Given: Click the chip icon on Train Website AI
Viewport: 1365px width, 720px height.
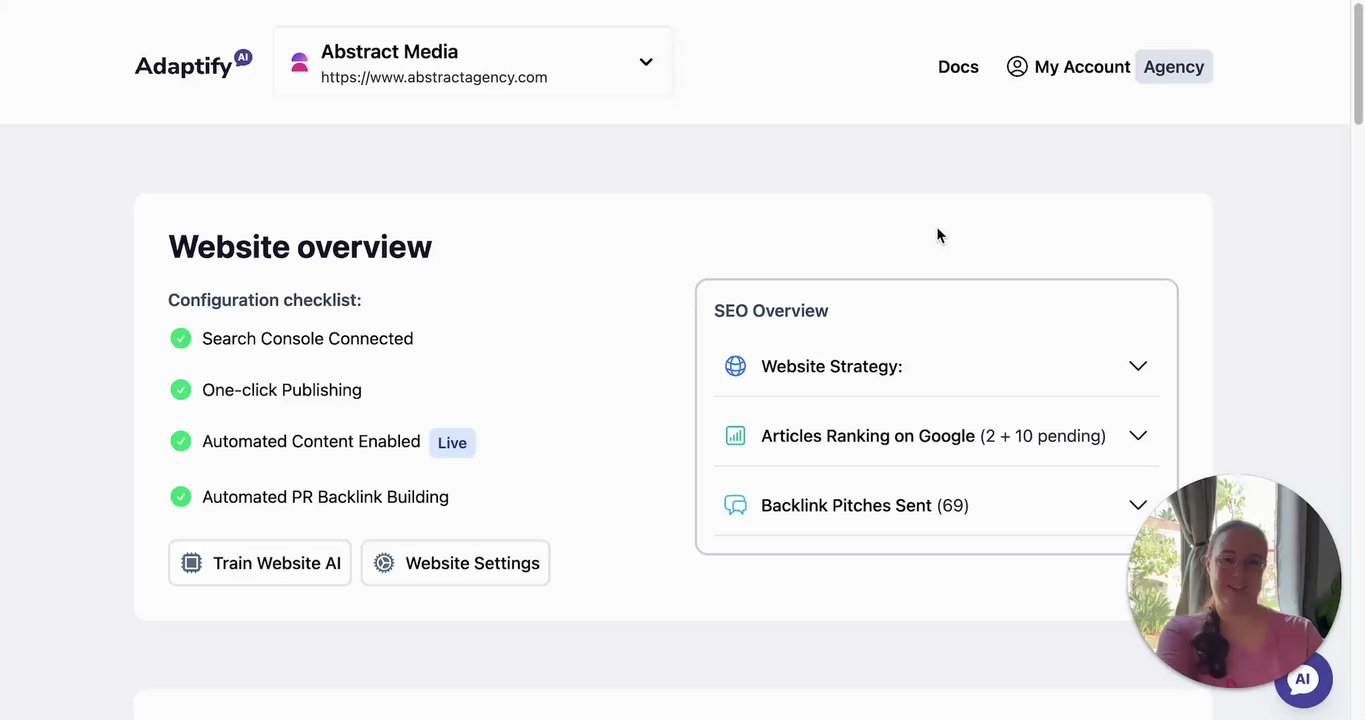Looking at the screenshot, I should pos(191,563).
